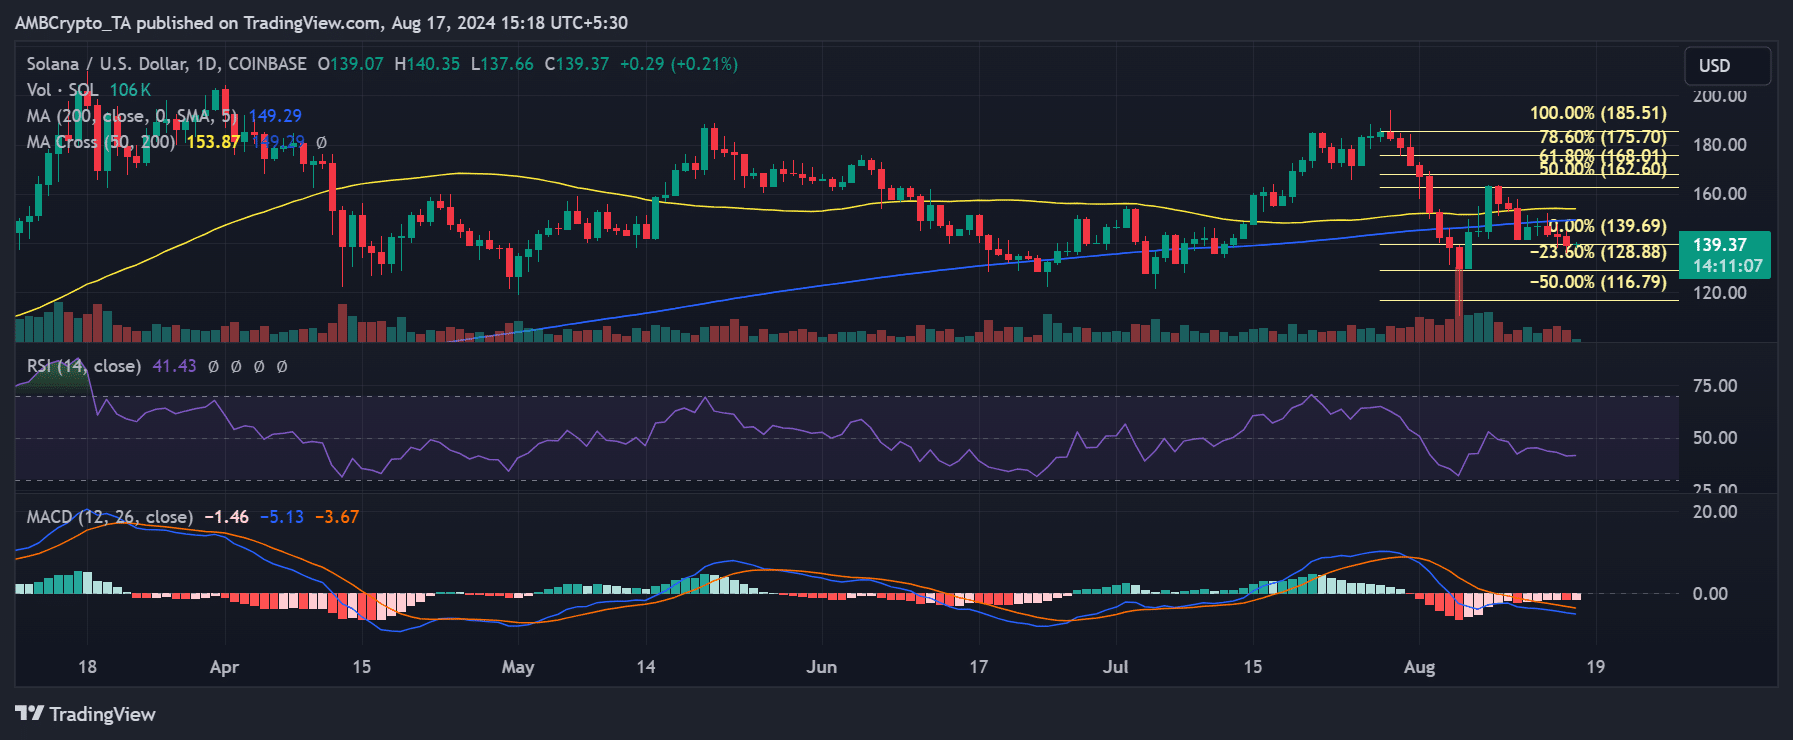This screenshot has width=1793, height=740.
Task: Click the '14' date on time axis
Action: point(646,667)
